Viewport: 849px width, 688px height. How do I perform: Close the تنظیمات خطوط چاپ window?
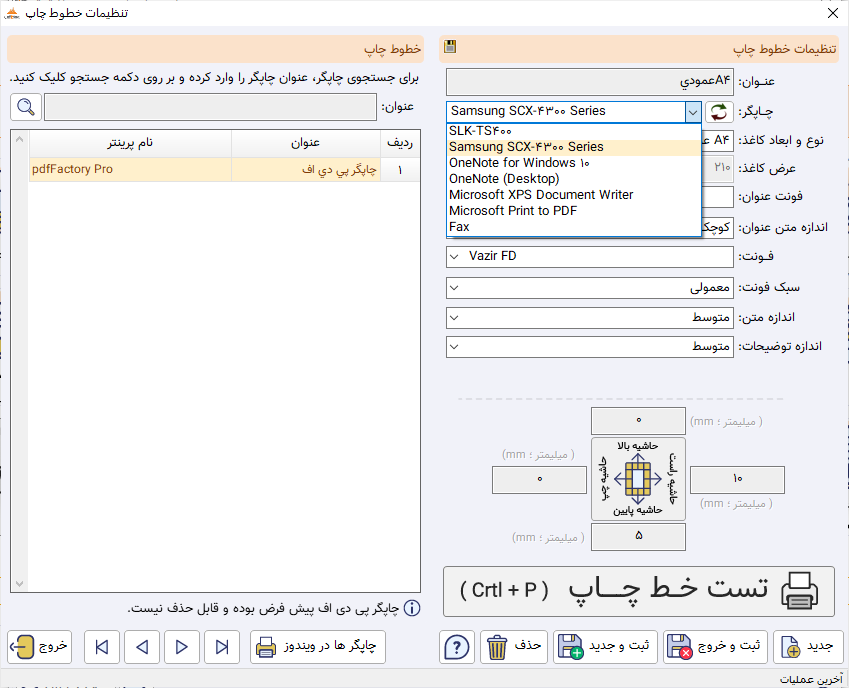pos(833,13)
